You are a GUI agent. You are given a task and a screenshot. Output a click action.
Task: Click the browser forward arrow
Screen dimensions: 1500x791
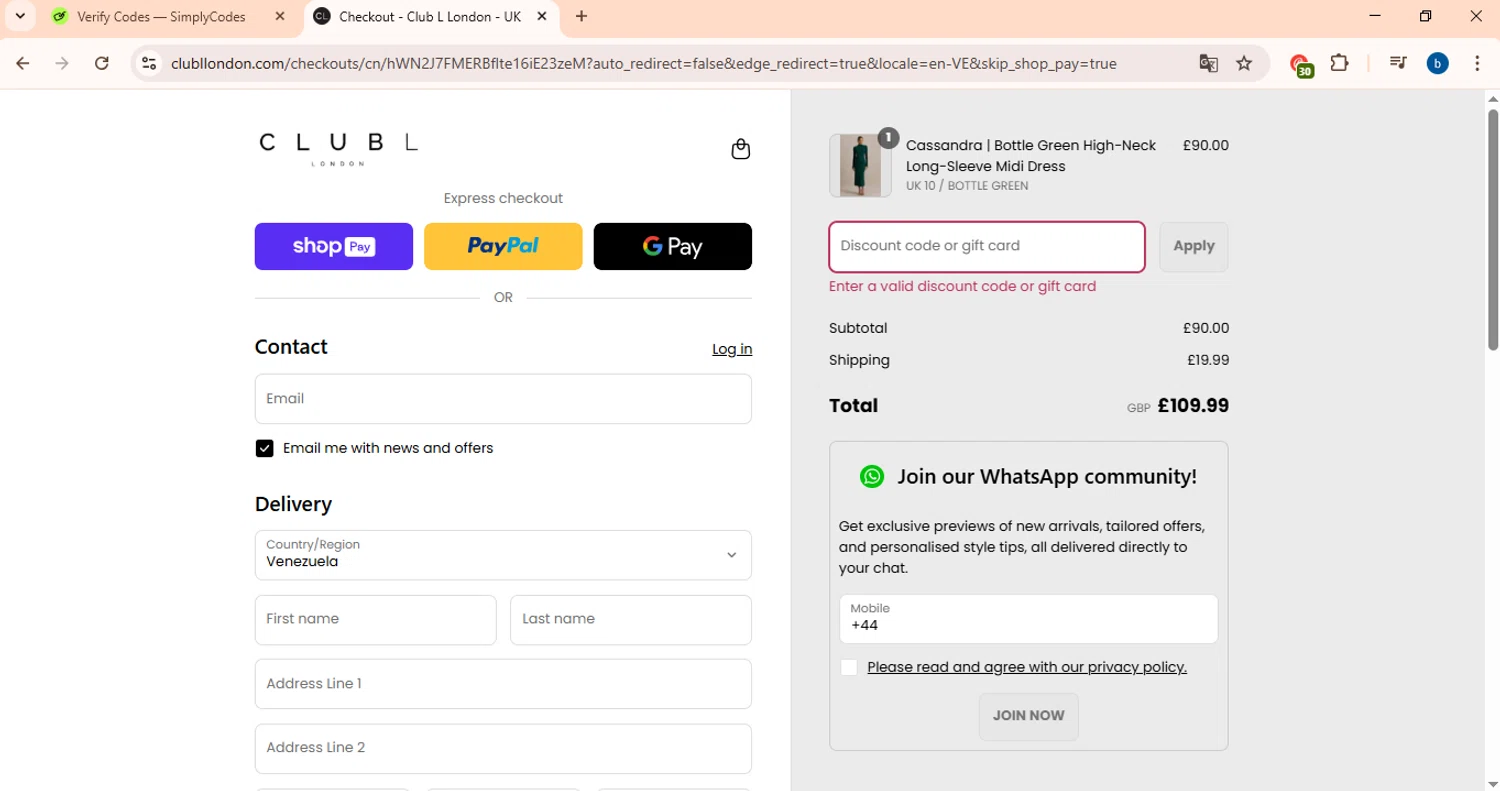pyautogui.click(x=62, y=63)
